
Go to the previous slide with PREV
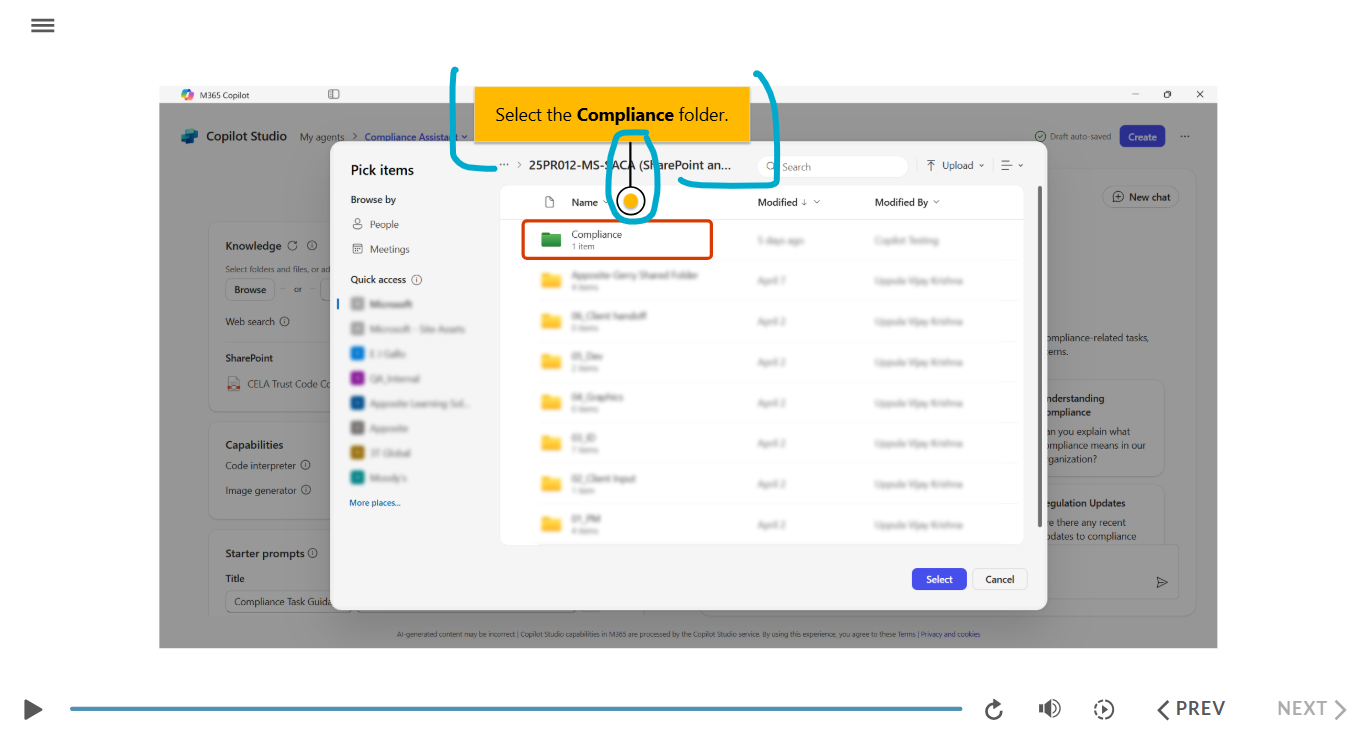[x=1191, y=709]
